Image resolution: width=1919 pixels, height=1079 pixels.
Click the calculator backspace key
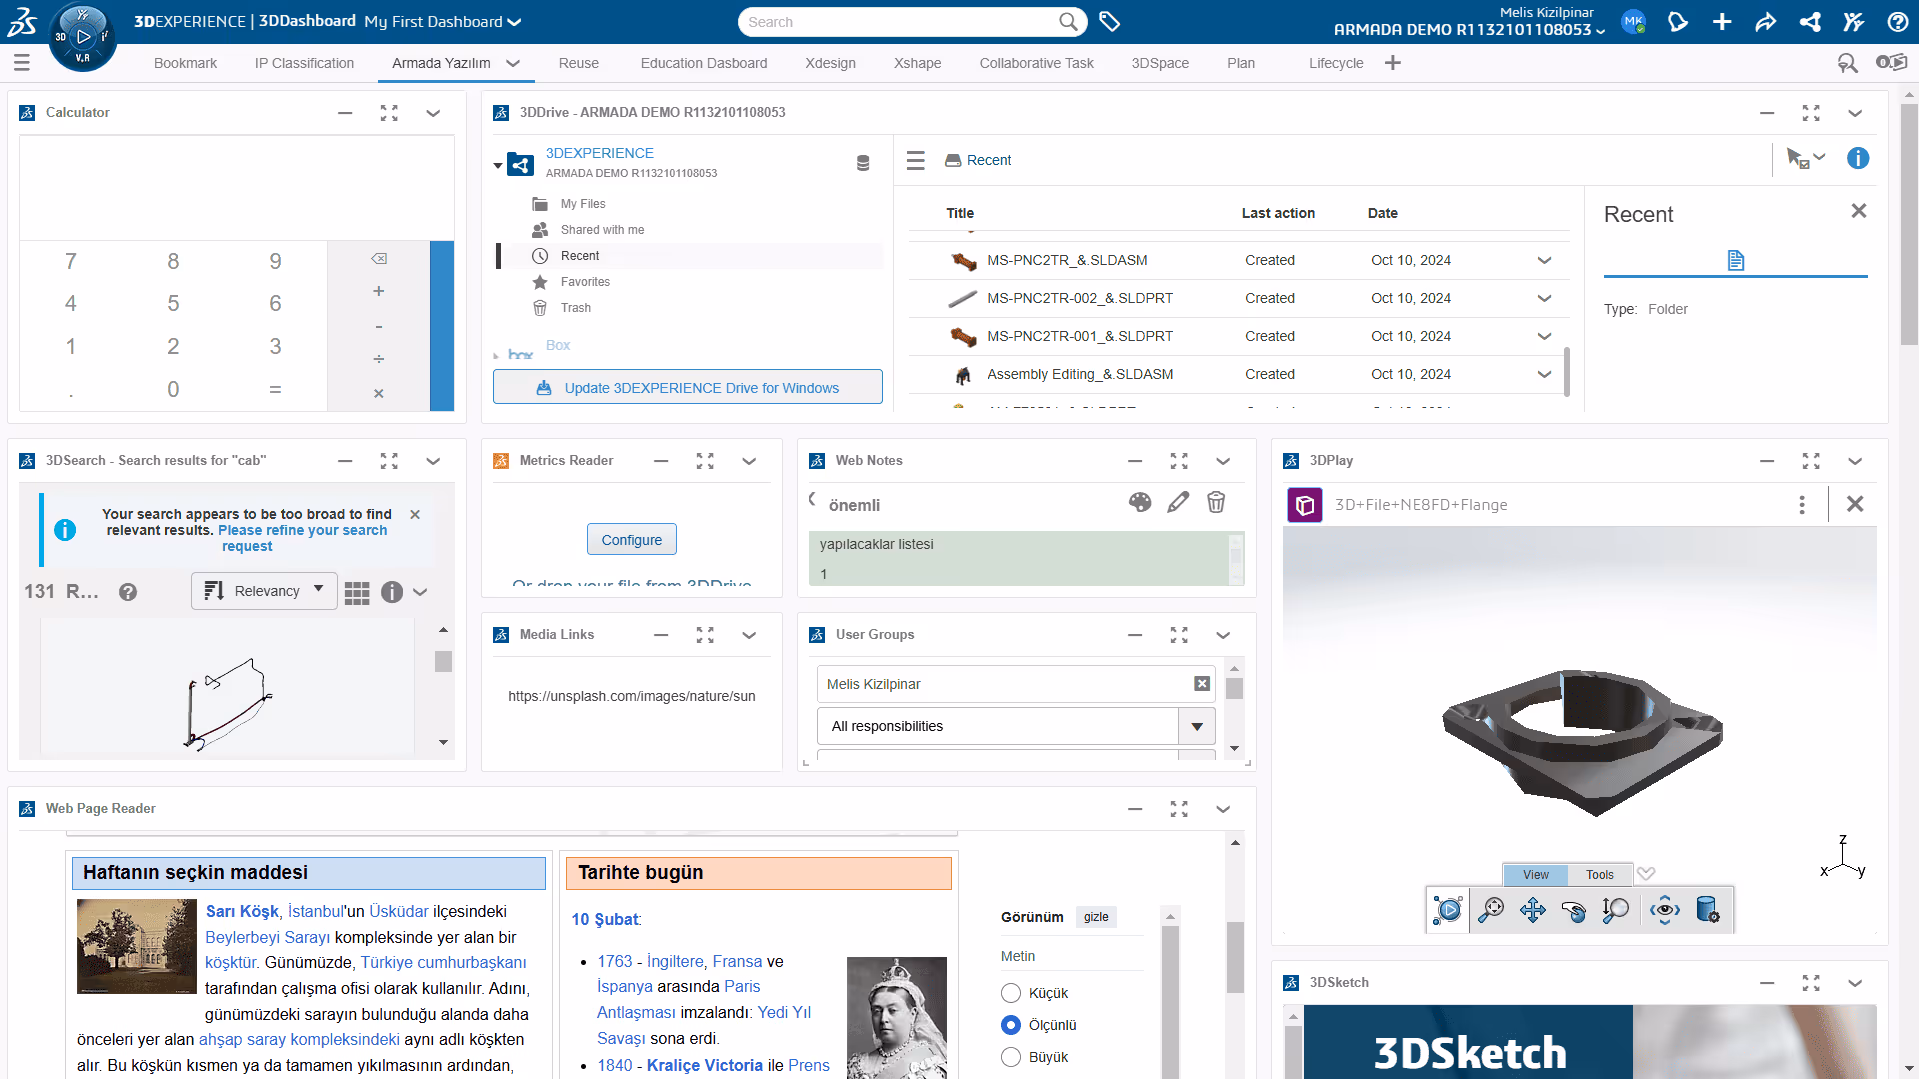click(379, 259)
